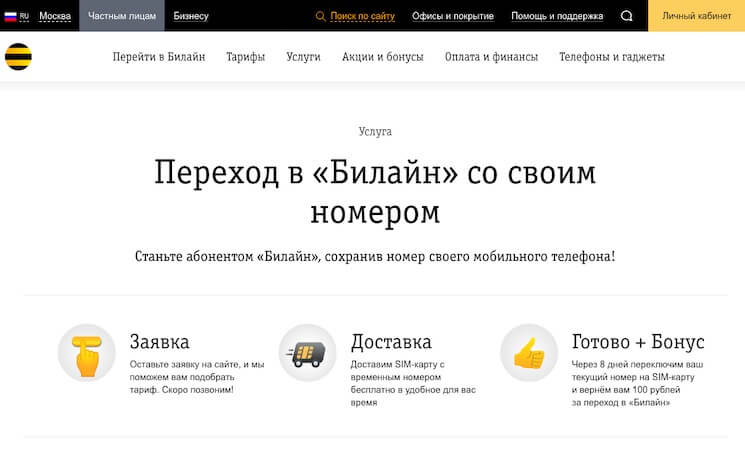
Task: Open Личный кабинет button
Action: [697, 16]
